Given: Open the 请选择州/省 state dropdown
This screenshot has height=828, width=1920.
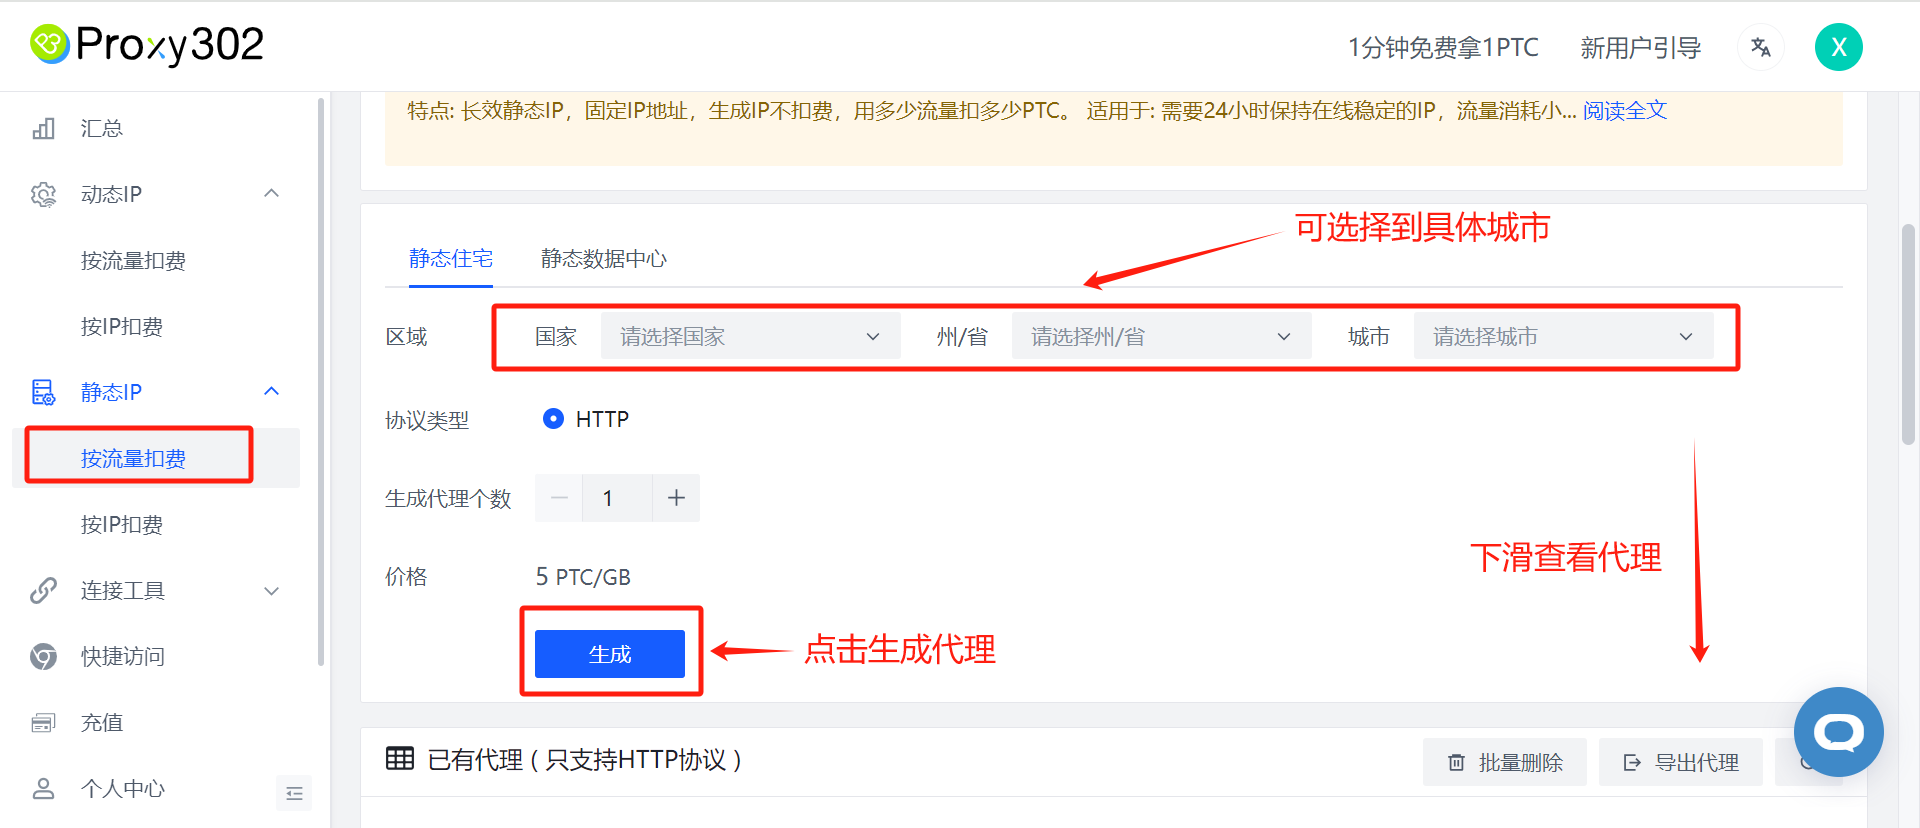Looking at the screenshot, I should [1161, 336].
